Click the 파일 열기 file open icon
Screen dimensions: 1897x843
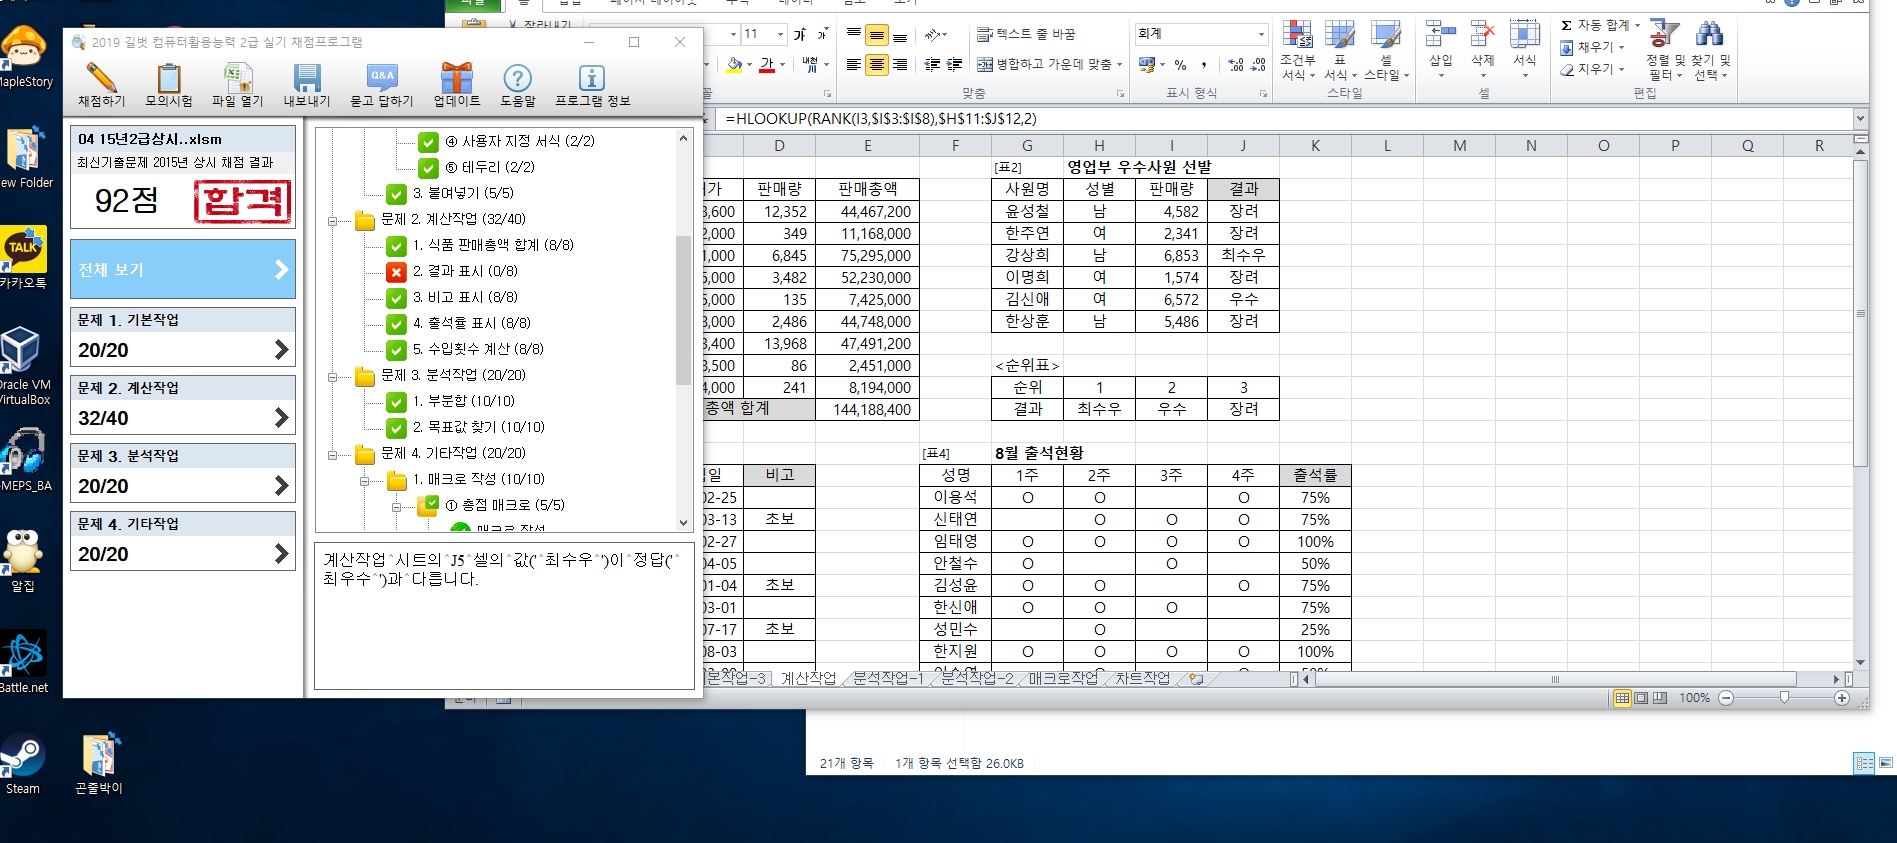coord(237,84)
